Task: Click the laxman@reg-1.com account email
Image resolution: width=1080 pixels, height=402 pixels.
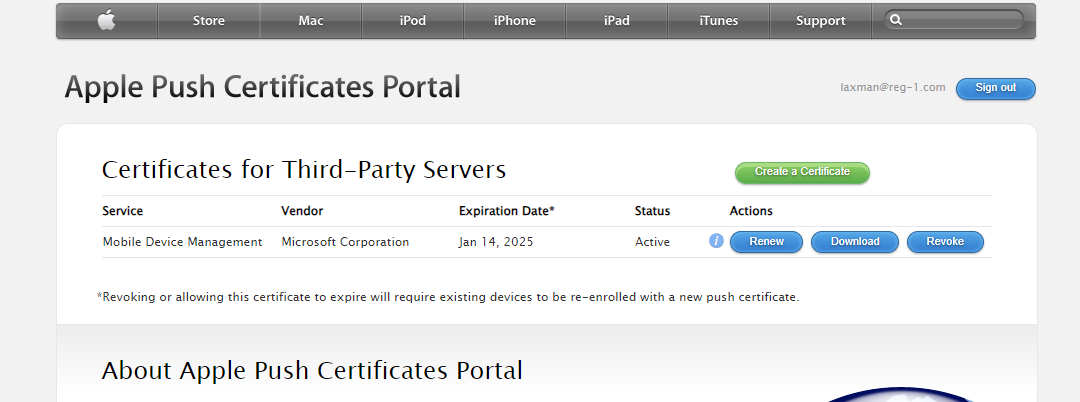Action: pos(892,88)
